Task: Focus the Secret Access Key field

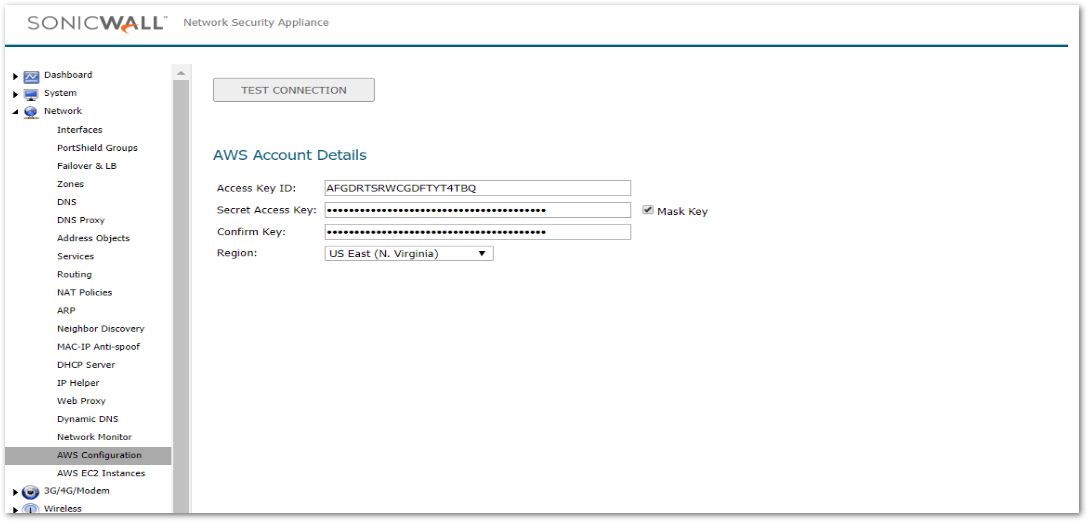Action: pyautogui.click(x=477, y=210)
